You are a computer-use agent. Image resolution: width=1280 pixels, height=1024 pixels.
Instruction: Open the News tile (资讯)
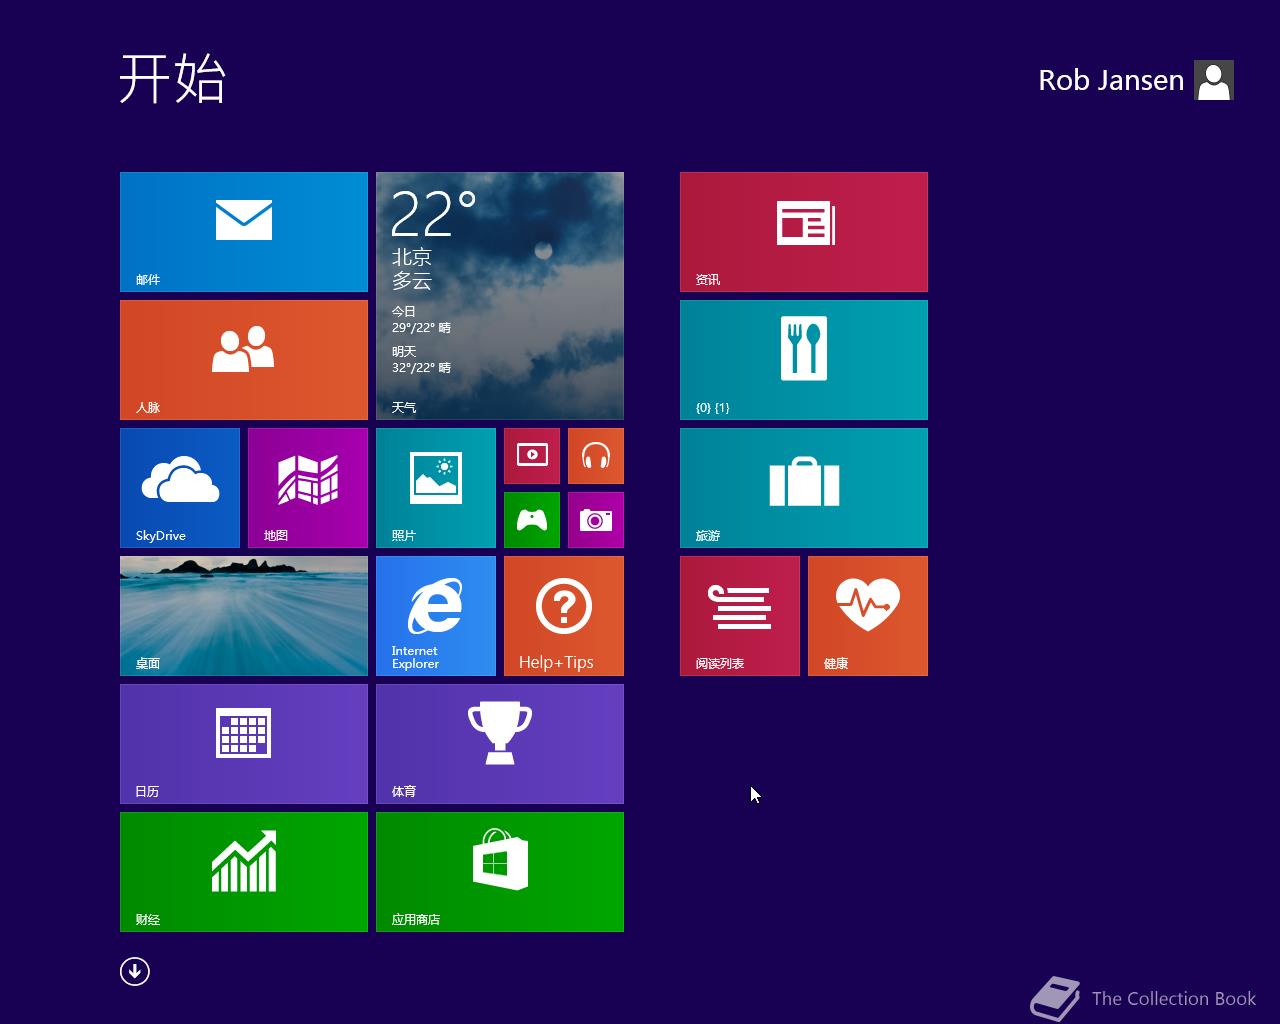[804, 232]
